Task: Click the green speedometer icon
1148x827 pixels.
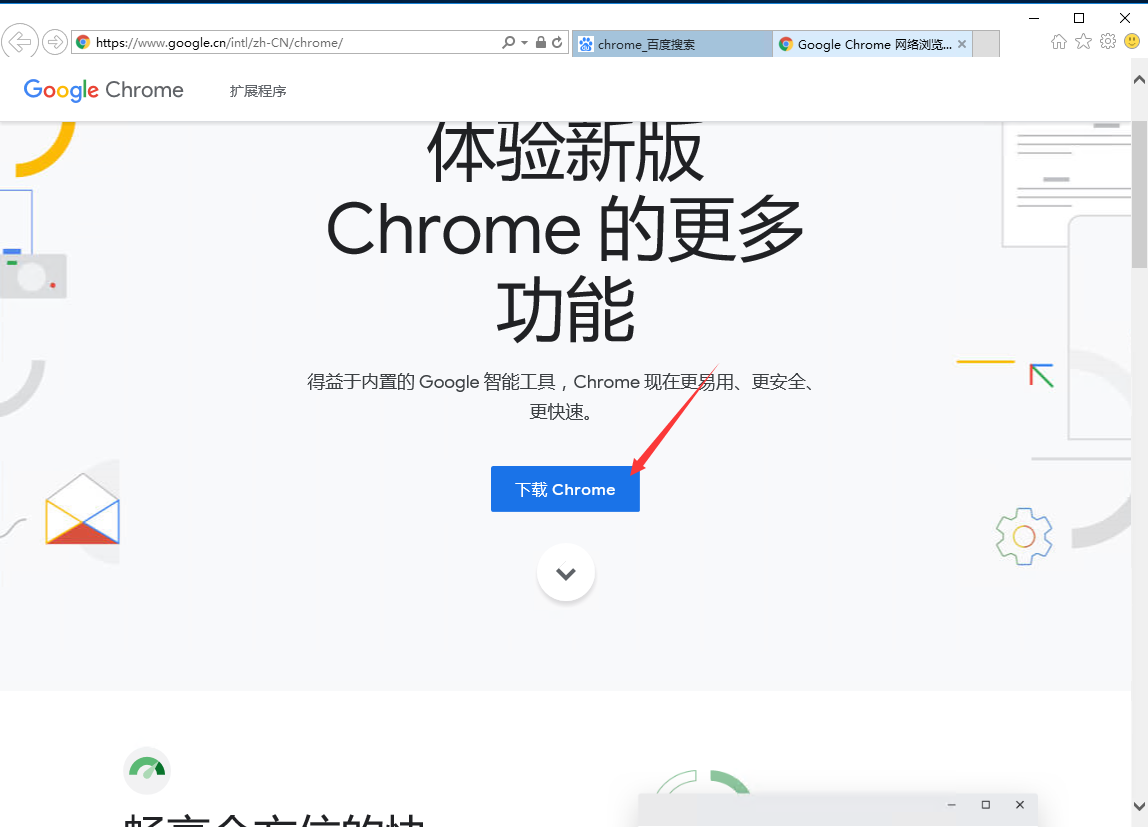Action: (x=147, y=770)
